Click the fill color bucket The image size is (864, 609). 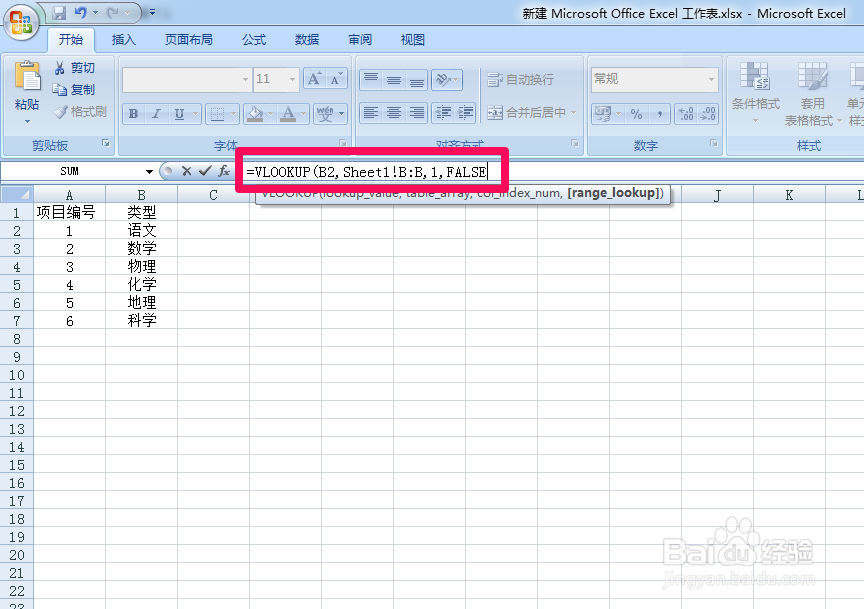click(255, 114)
